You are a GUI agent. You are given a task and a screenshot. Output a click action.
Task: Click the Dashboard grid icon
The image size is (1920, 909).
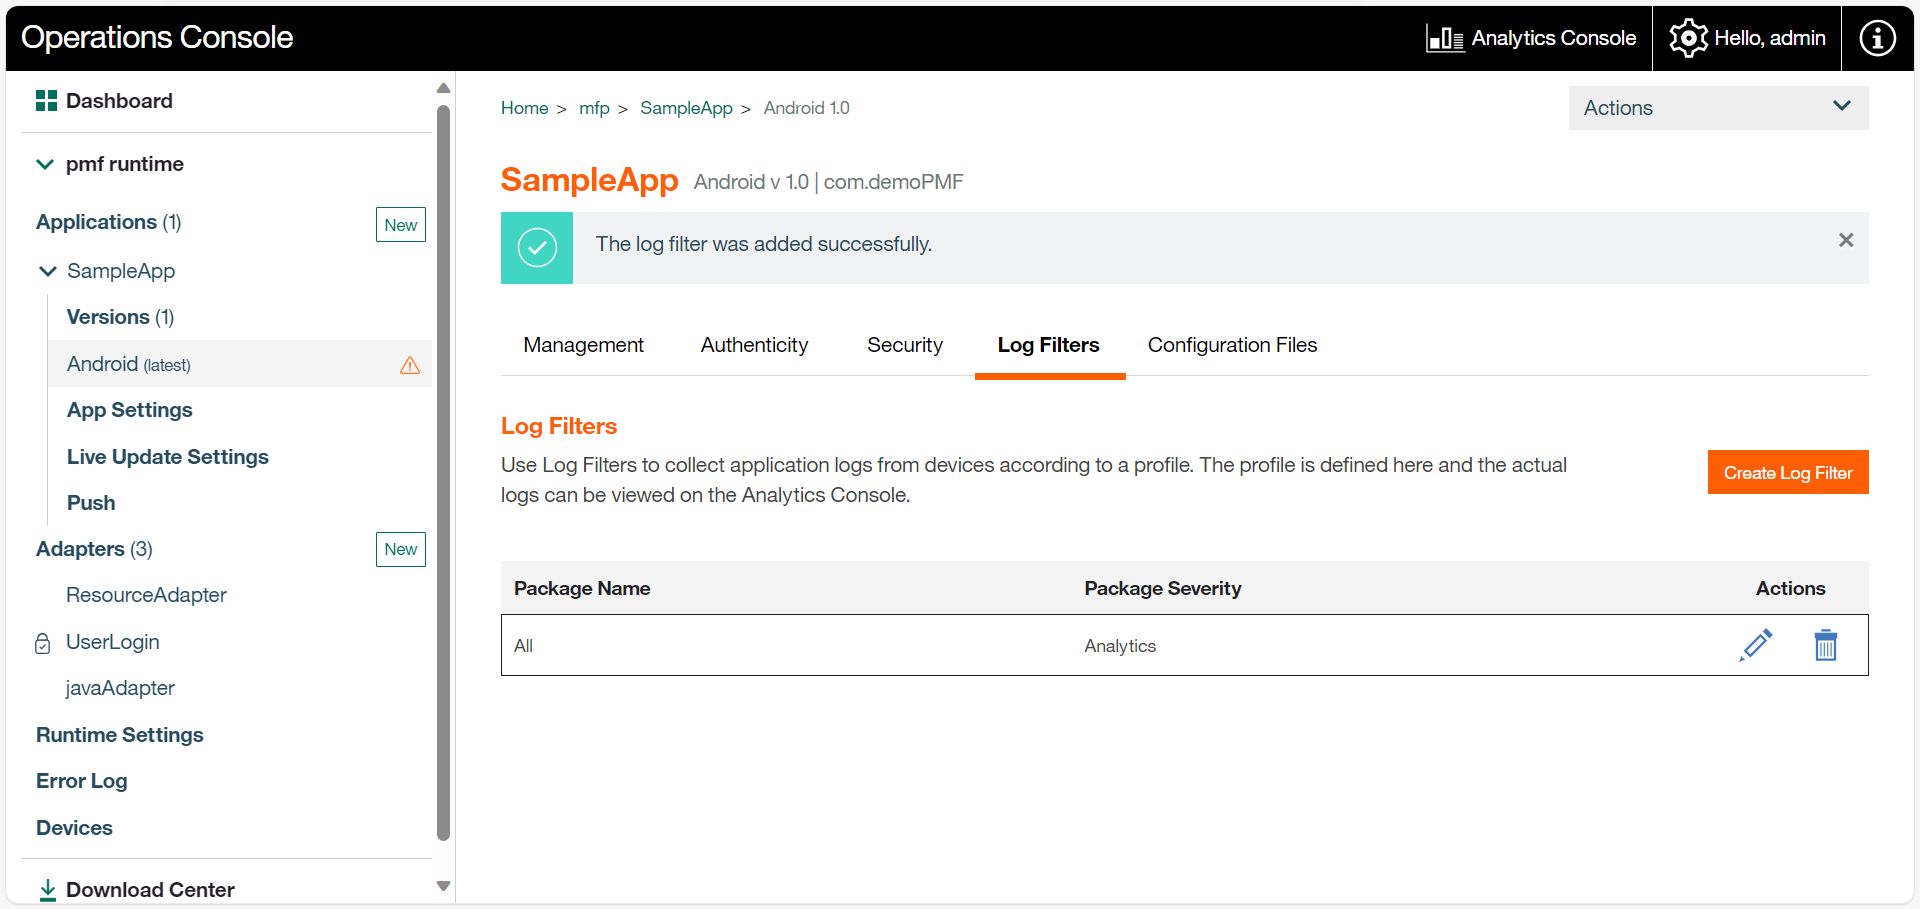pyautogui.click(x=46, y=101)
